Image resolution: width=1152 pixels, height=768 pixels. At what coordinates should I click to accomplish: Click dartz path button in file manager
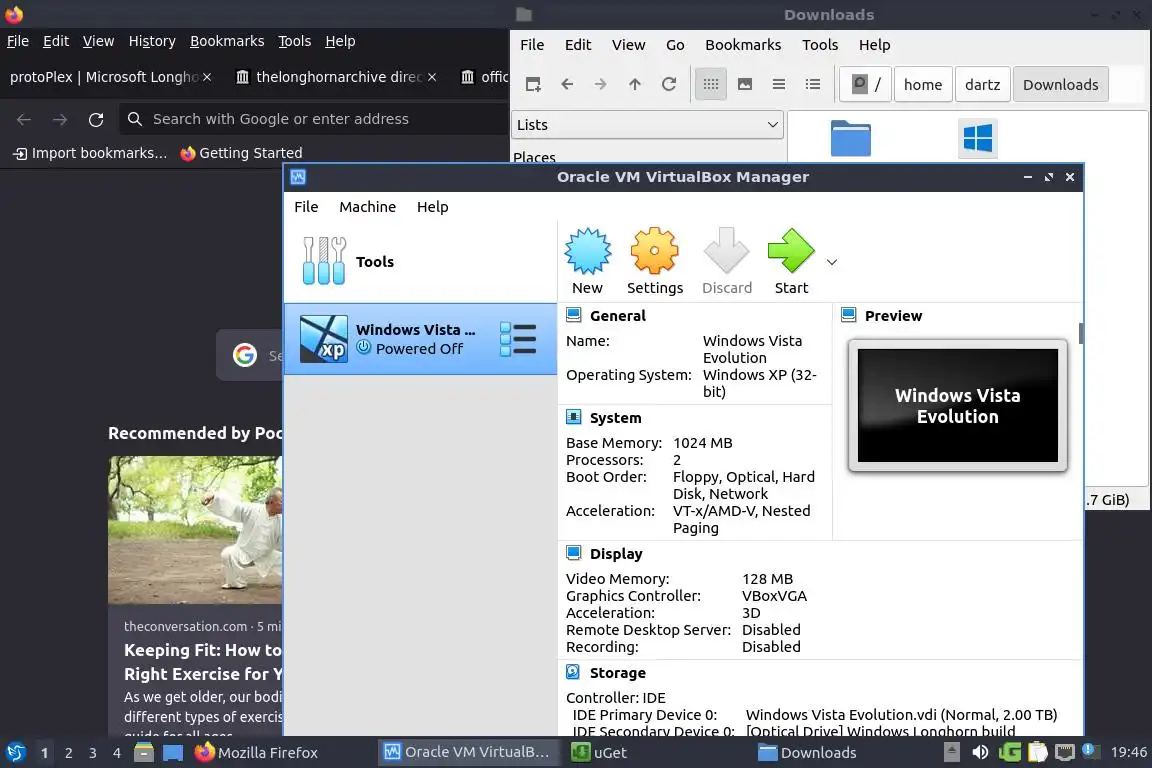(982, 85)
